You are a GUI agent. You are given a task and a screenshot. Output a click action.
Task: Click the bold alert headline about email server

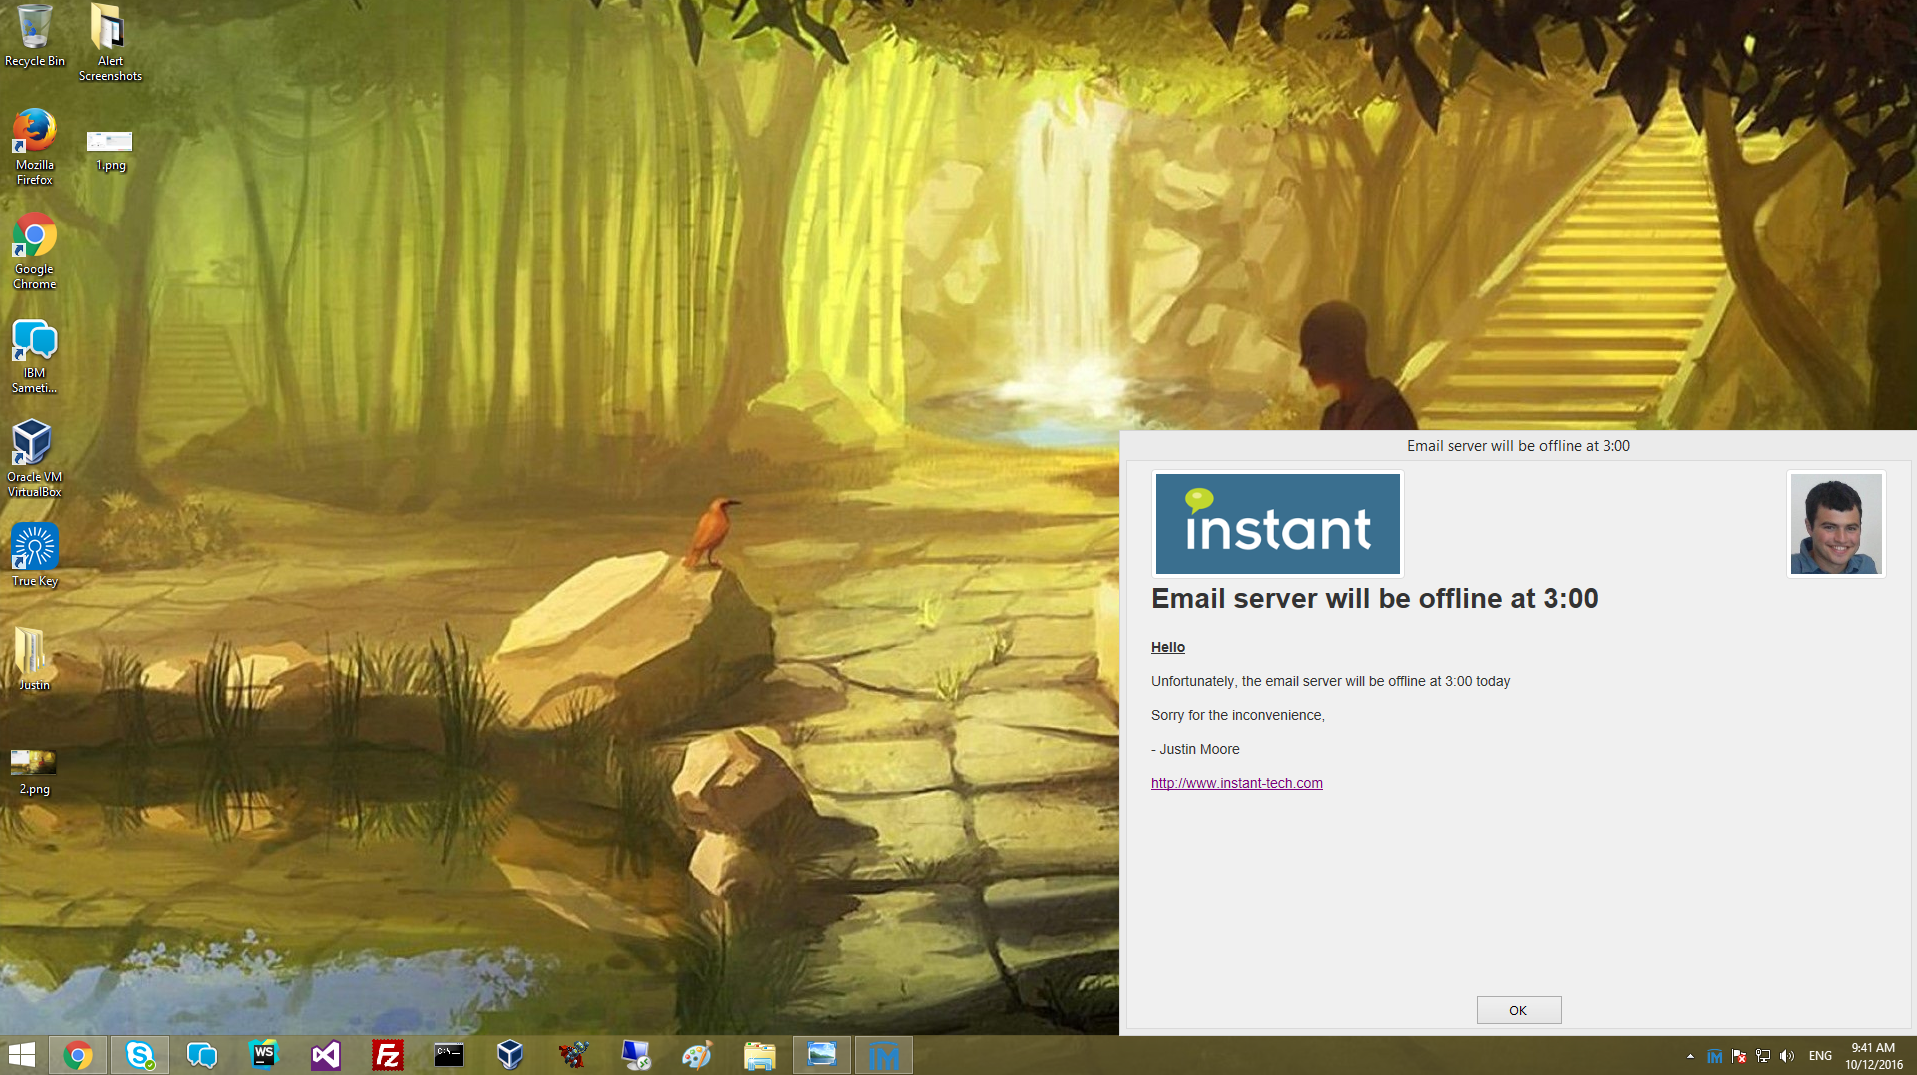point(1374,599)
